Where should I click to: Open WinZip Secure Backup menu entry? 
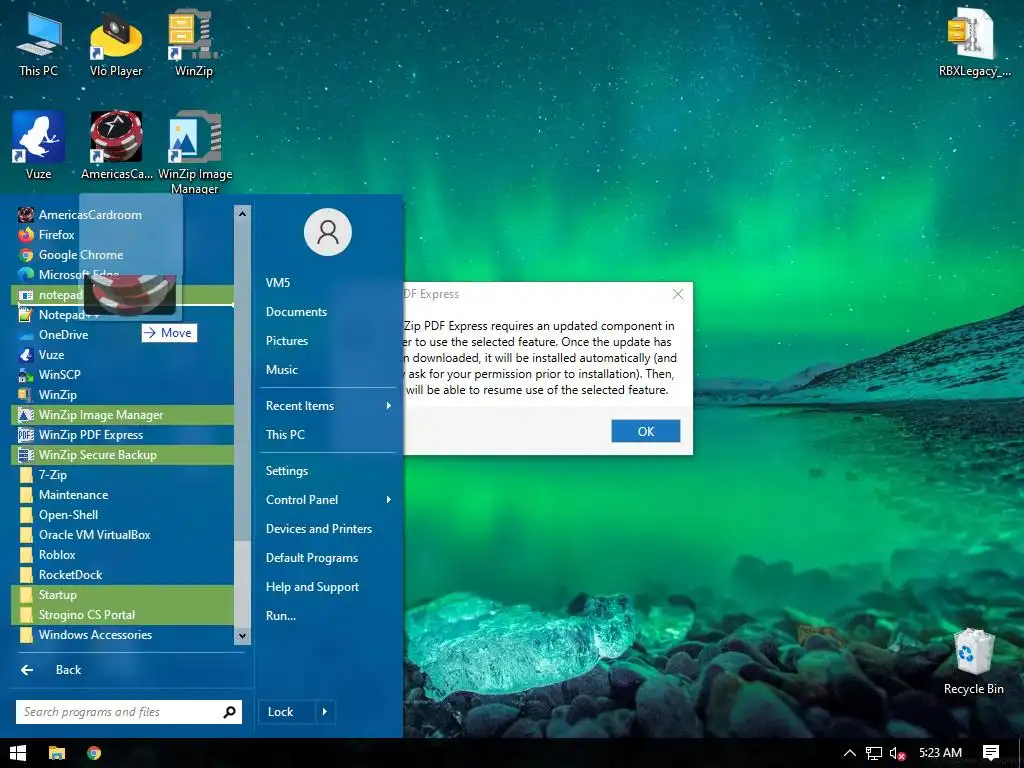click(122, 455)
